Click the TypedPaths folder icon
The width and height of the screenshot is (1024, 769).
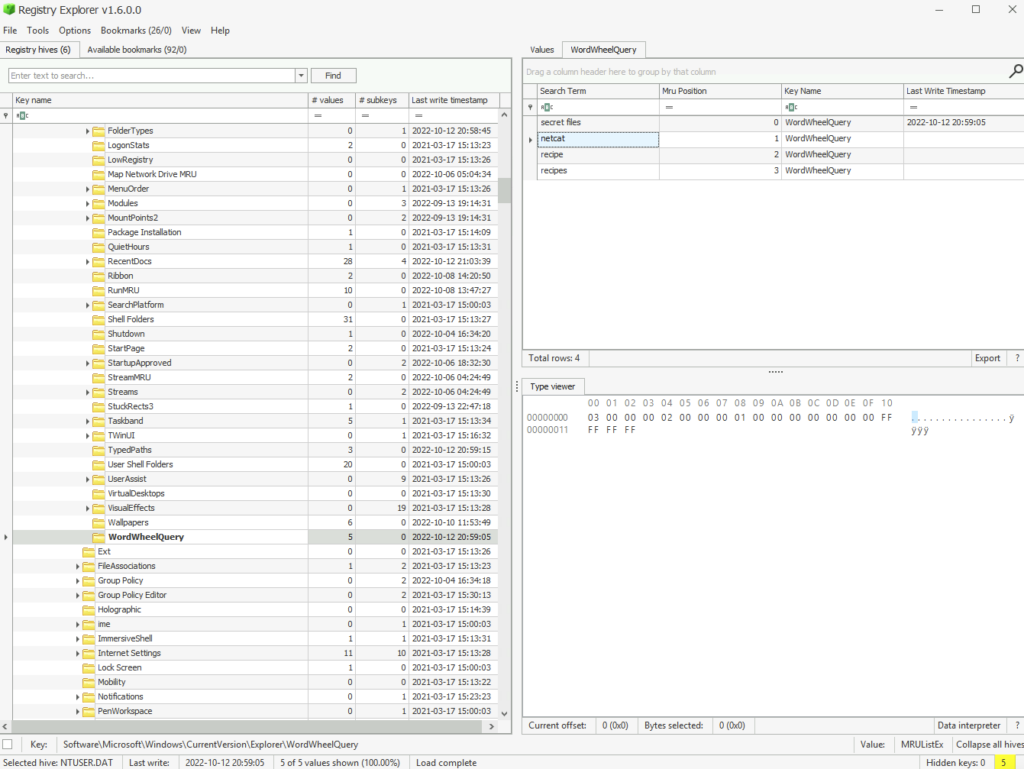[x=99, y=450]
